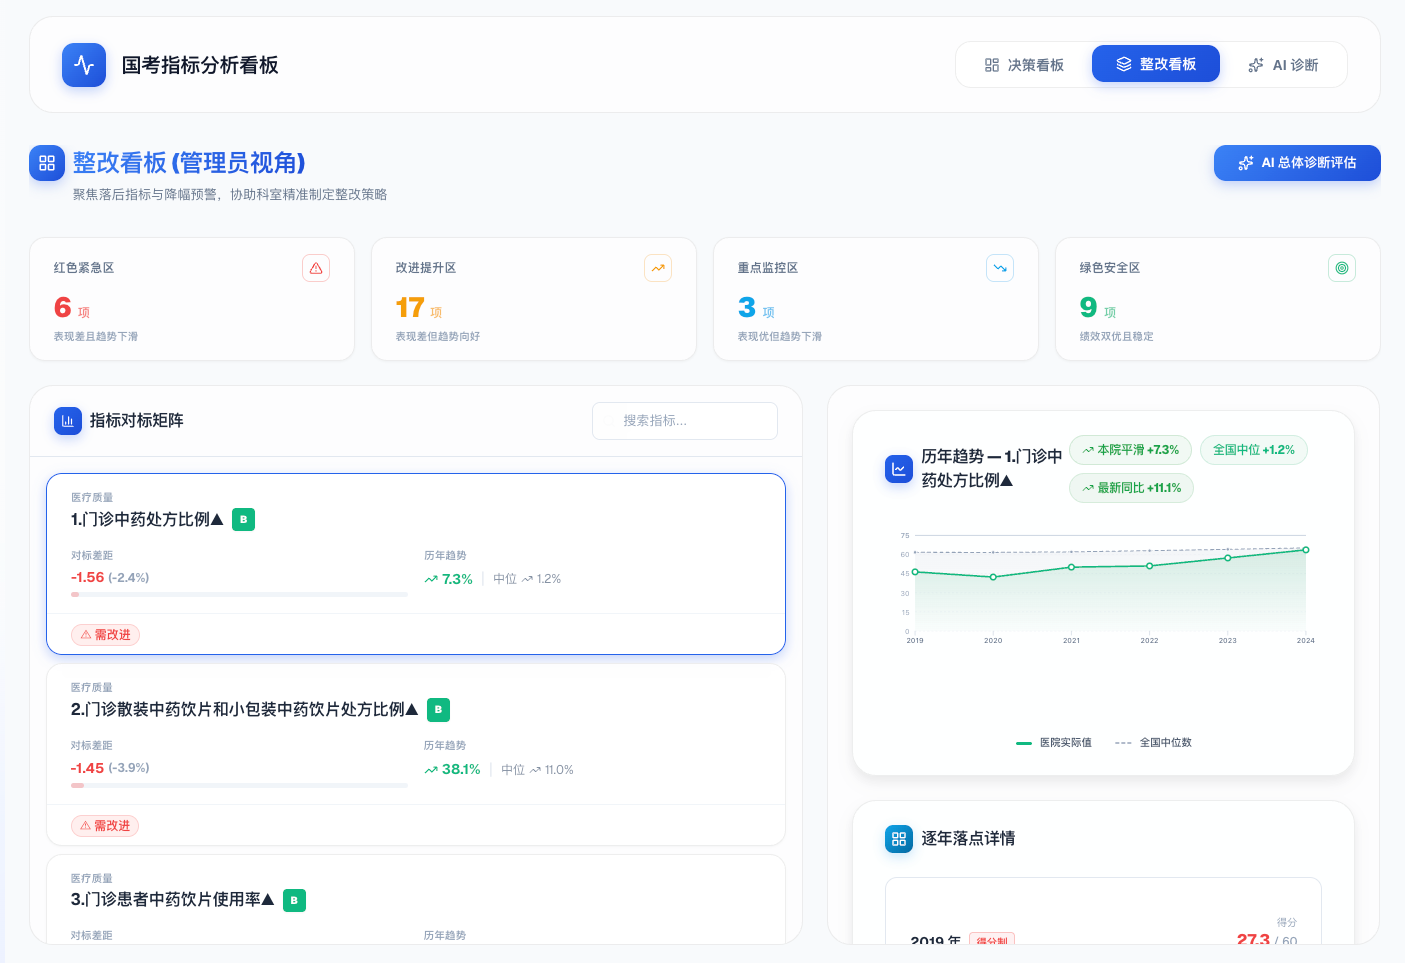Select the 整改看板 tab
The image size is (1405, 963).
tap(1156, 64)
